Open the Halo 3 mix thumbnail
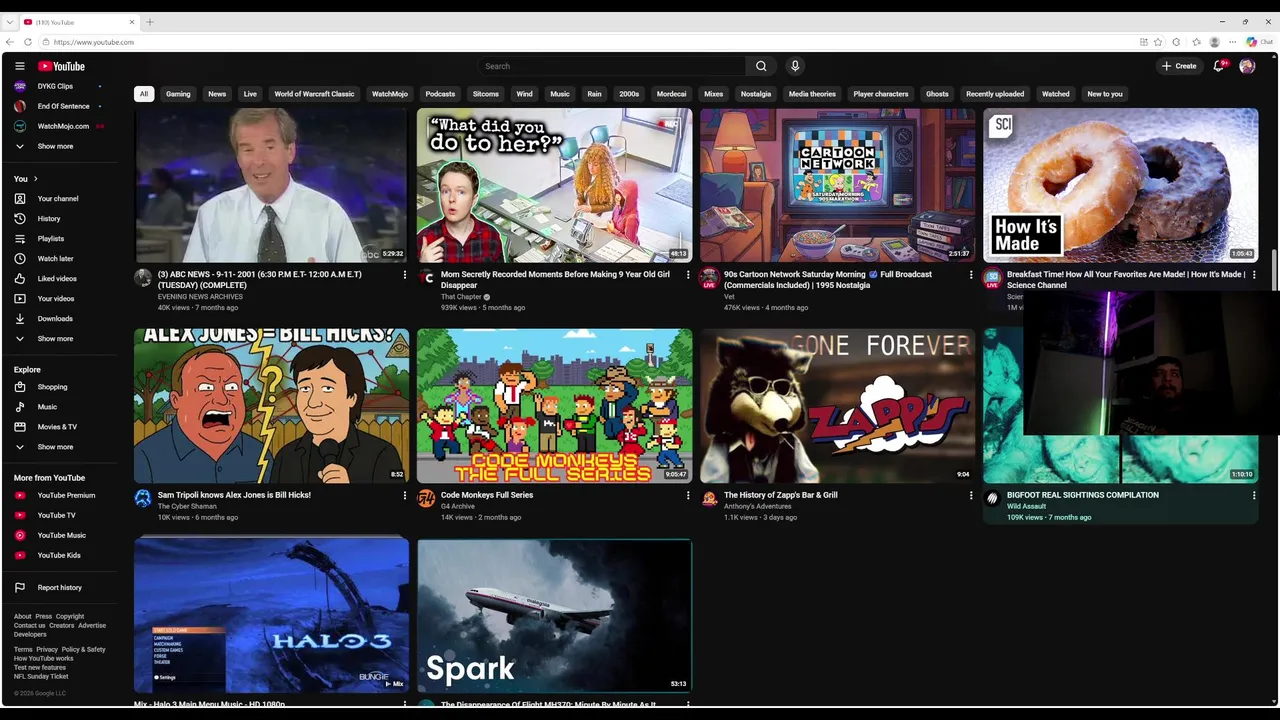This screenshot has width=1280, height=720. [x=271, y=616]
